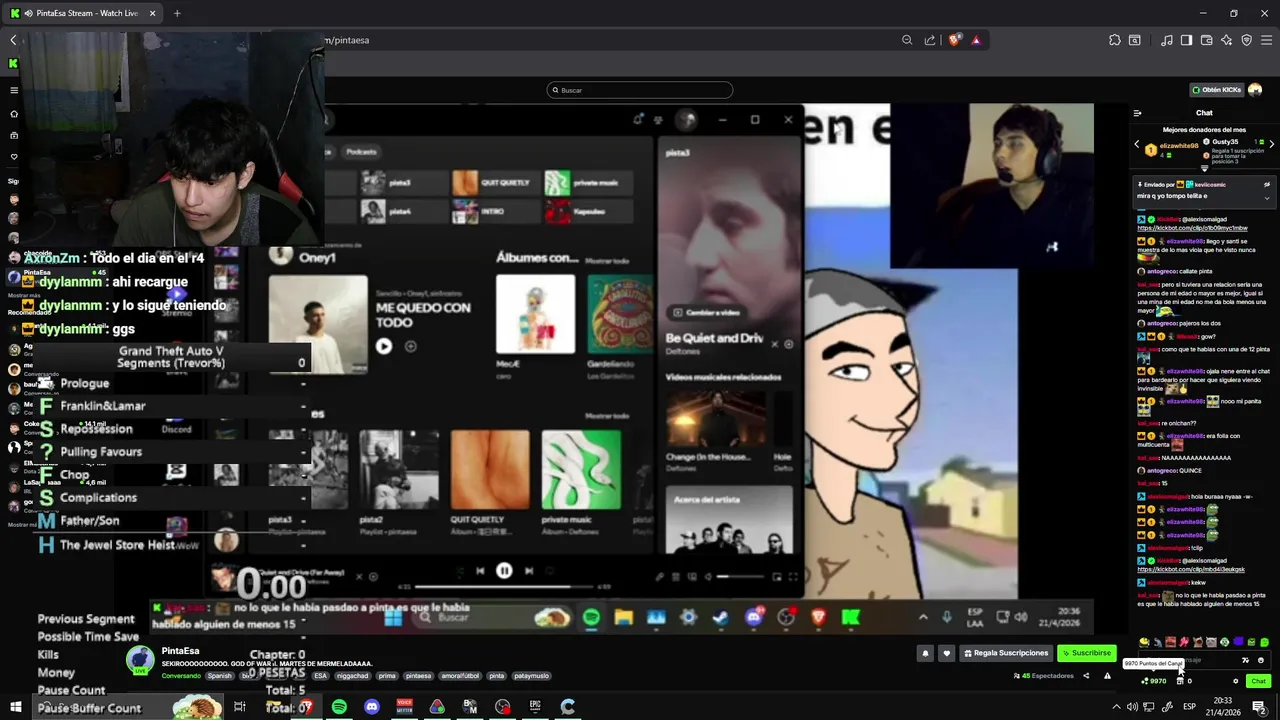Click the 'pintaesa' stream tag
Viewport: 1280px width, 720px height.
tap(418, 676)
